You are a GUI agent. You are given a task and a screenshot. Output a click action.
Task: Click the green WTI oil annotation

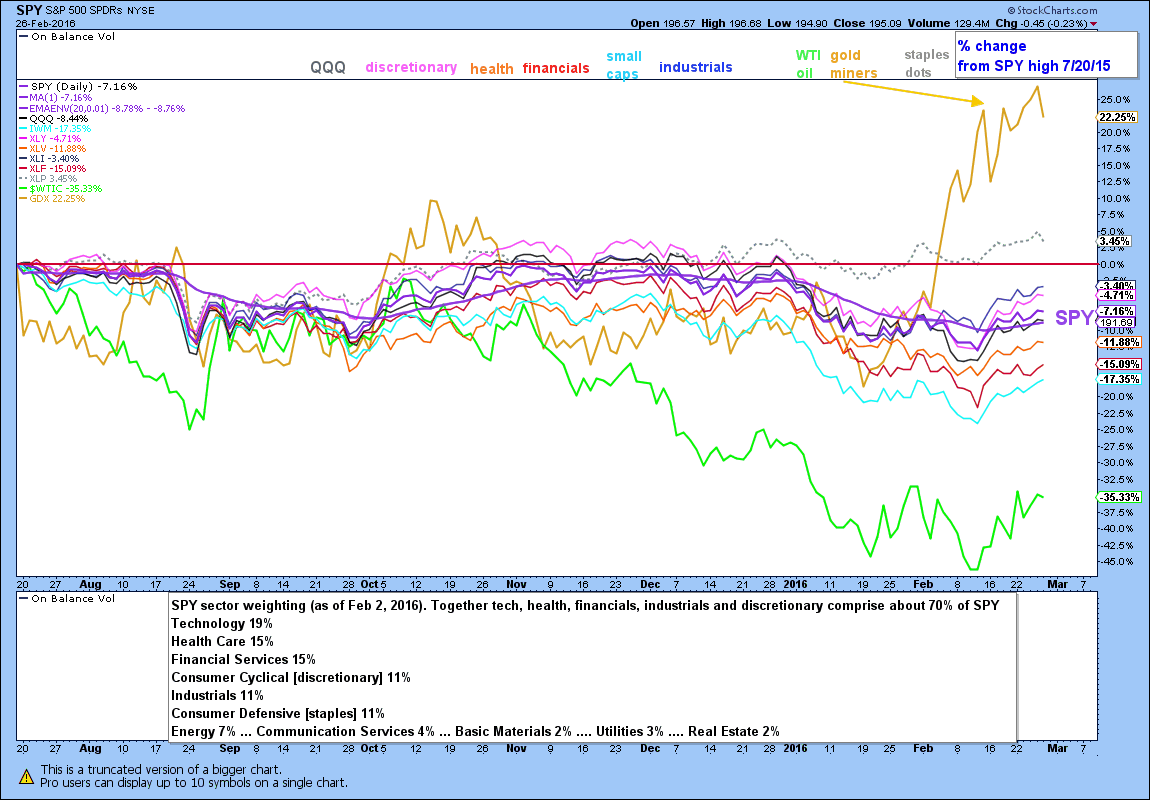807,64
